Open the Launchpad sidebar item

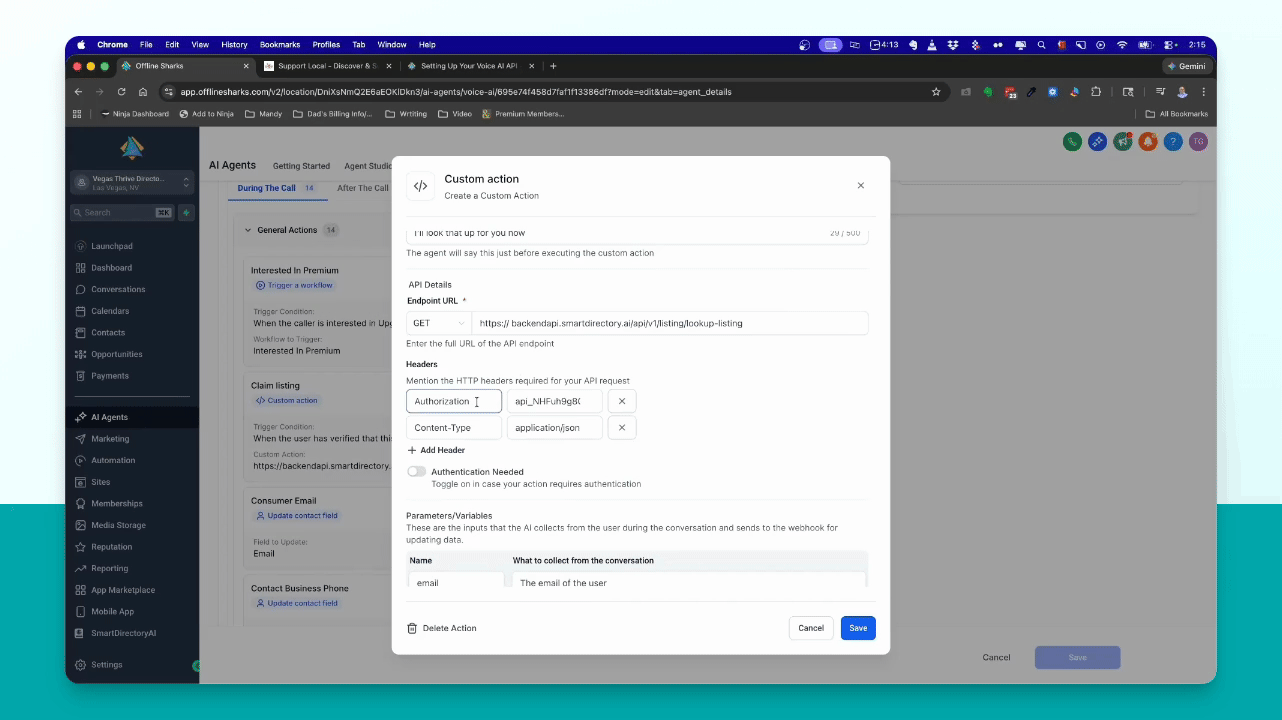tap(111, 246)
